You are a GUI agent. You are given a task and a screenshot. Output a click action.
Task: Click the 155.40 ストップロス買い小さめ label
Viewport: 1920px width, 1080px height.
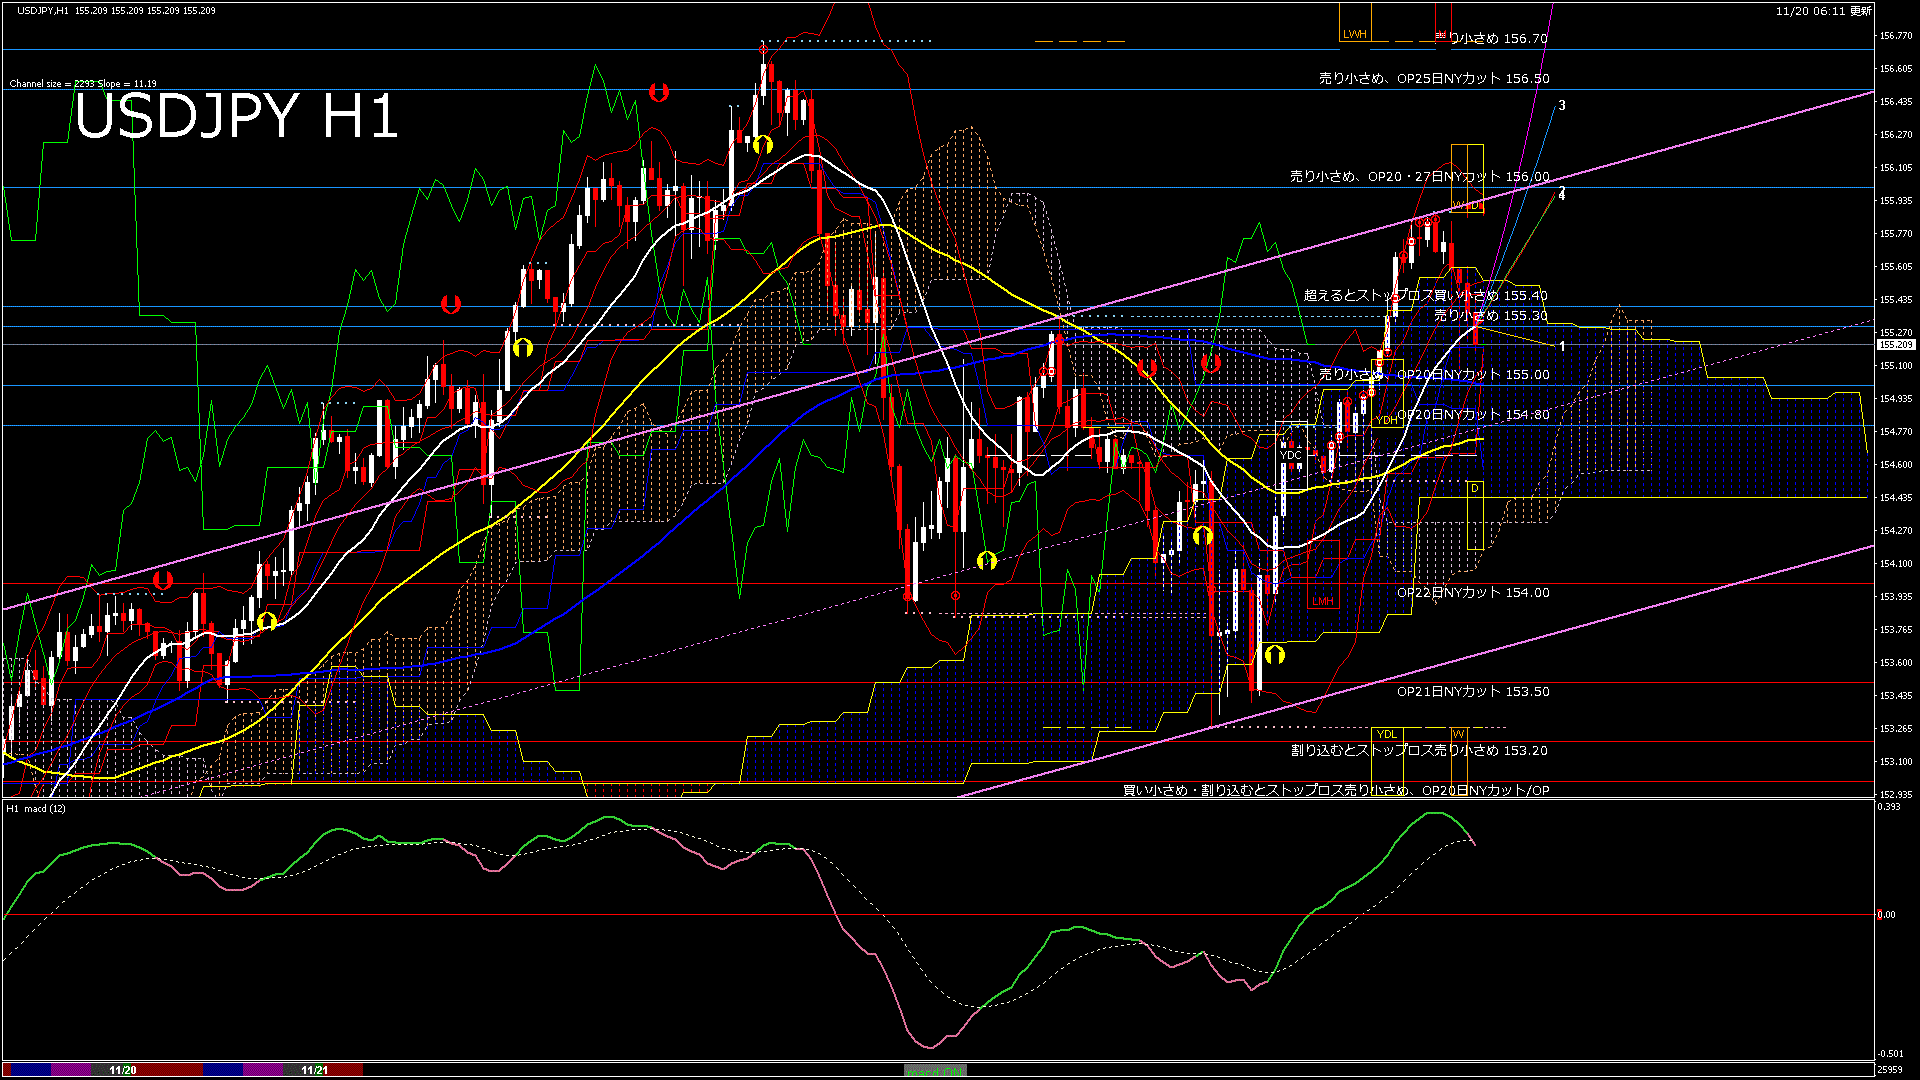1425,295
